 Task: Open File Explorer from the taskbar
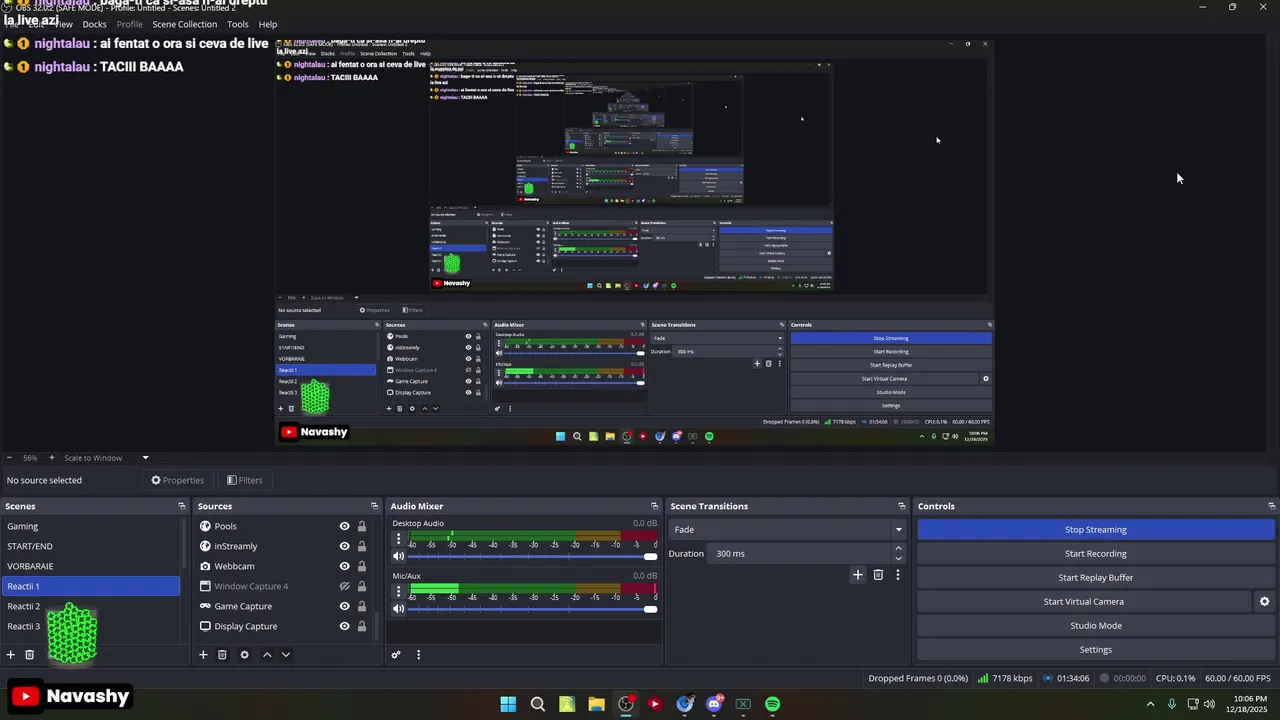596,704
